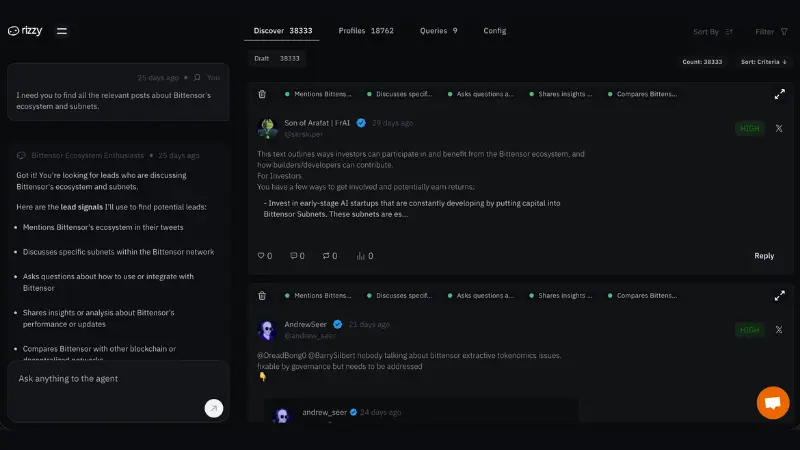This screenshot has width=800, height=450.
Task: Expand the Son of Arafat post fullscreen
Action: coord(779,95)
